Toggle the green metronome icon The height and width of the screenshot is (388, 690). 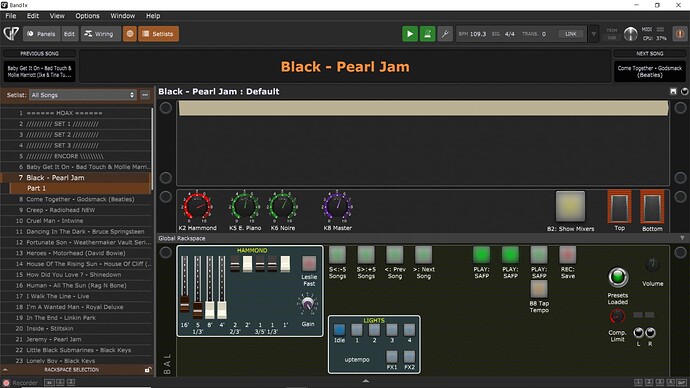click(x=427, y=34)
